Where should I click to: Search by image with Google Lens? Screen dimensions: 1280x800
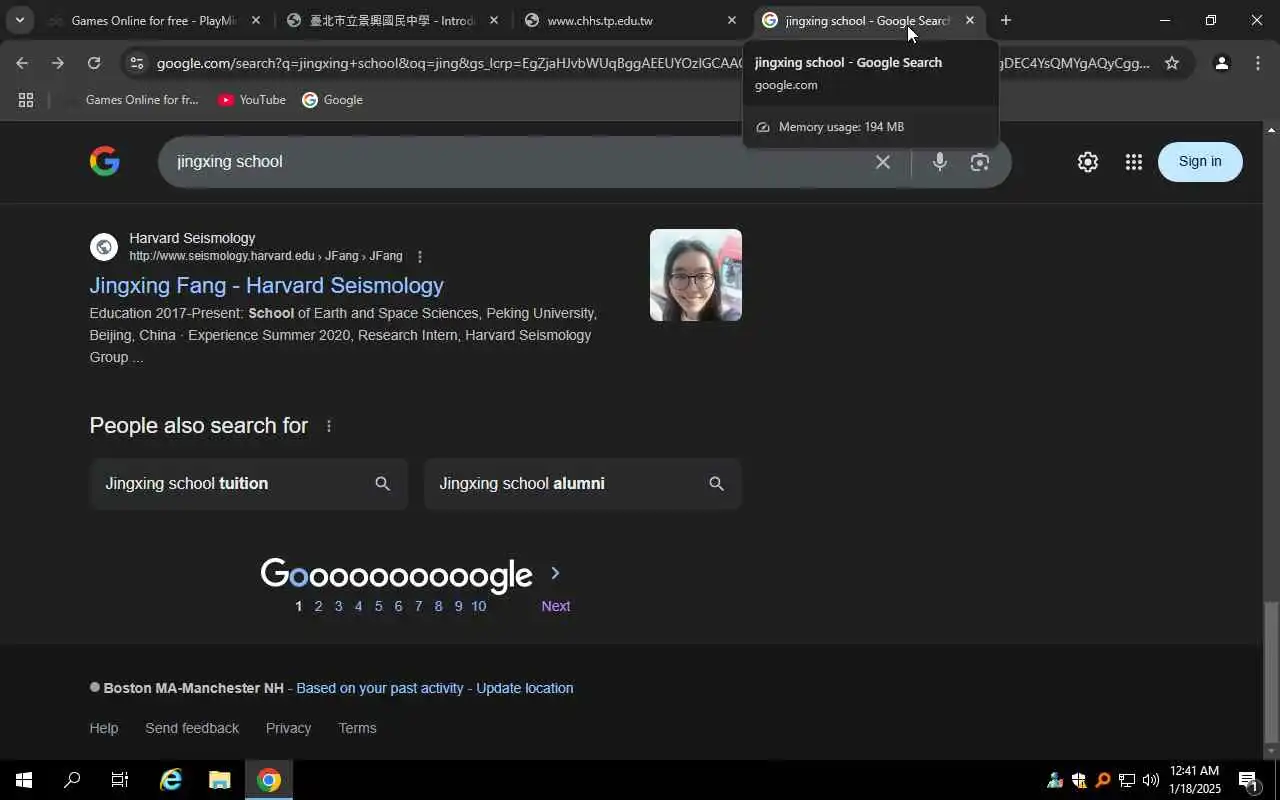980,162
